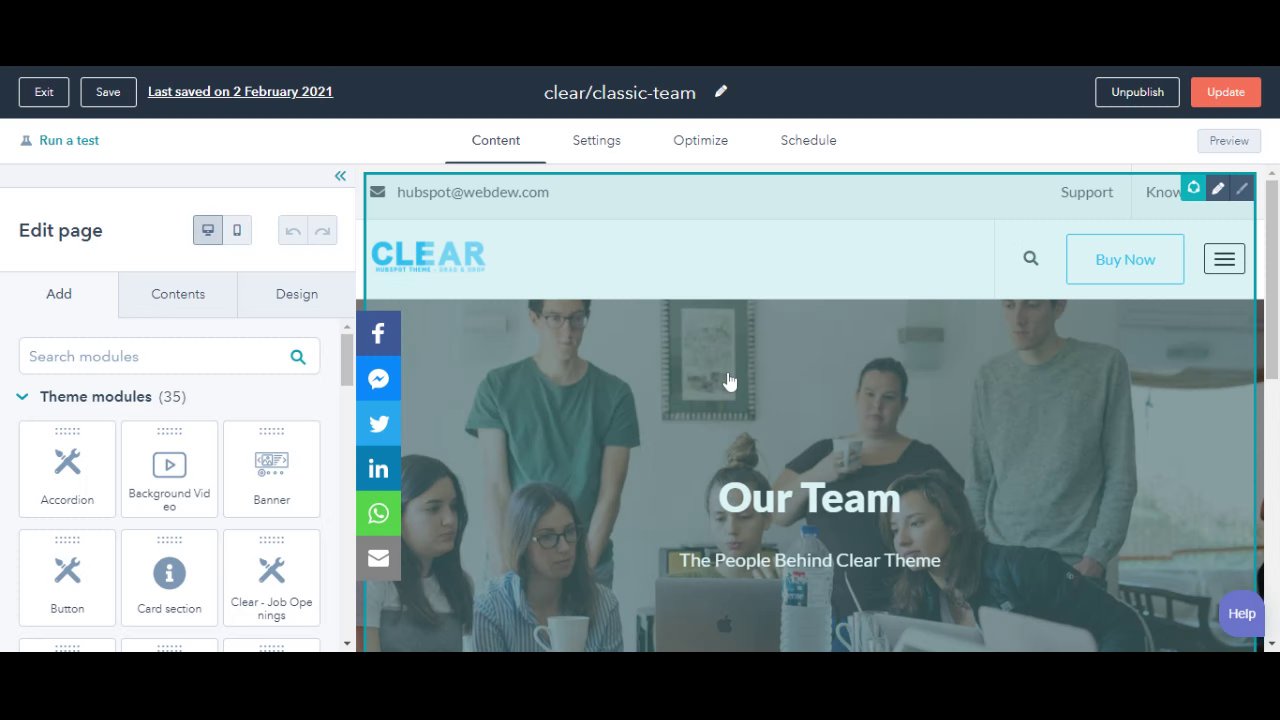Click the Messenger share icon
Screen dimensions: 1280x720
coord(378,379)
